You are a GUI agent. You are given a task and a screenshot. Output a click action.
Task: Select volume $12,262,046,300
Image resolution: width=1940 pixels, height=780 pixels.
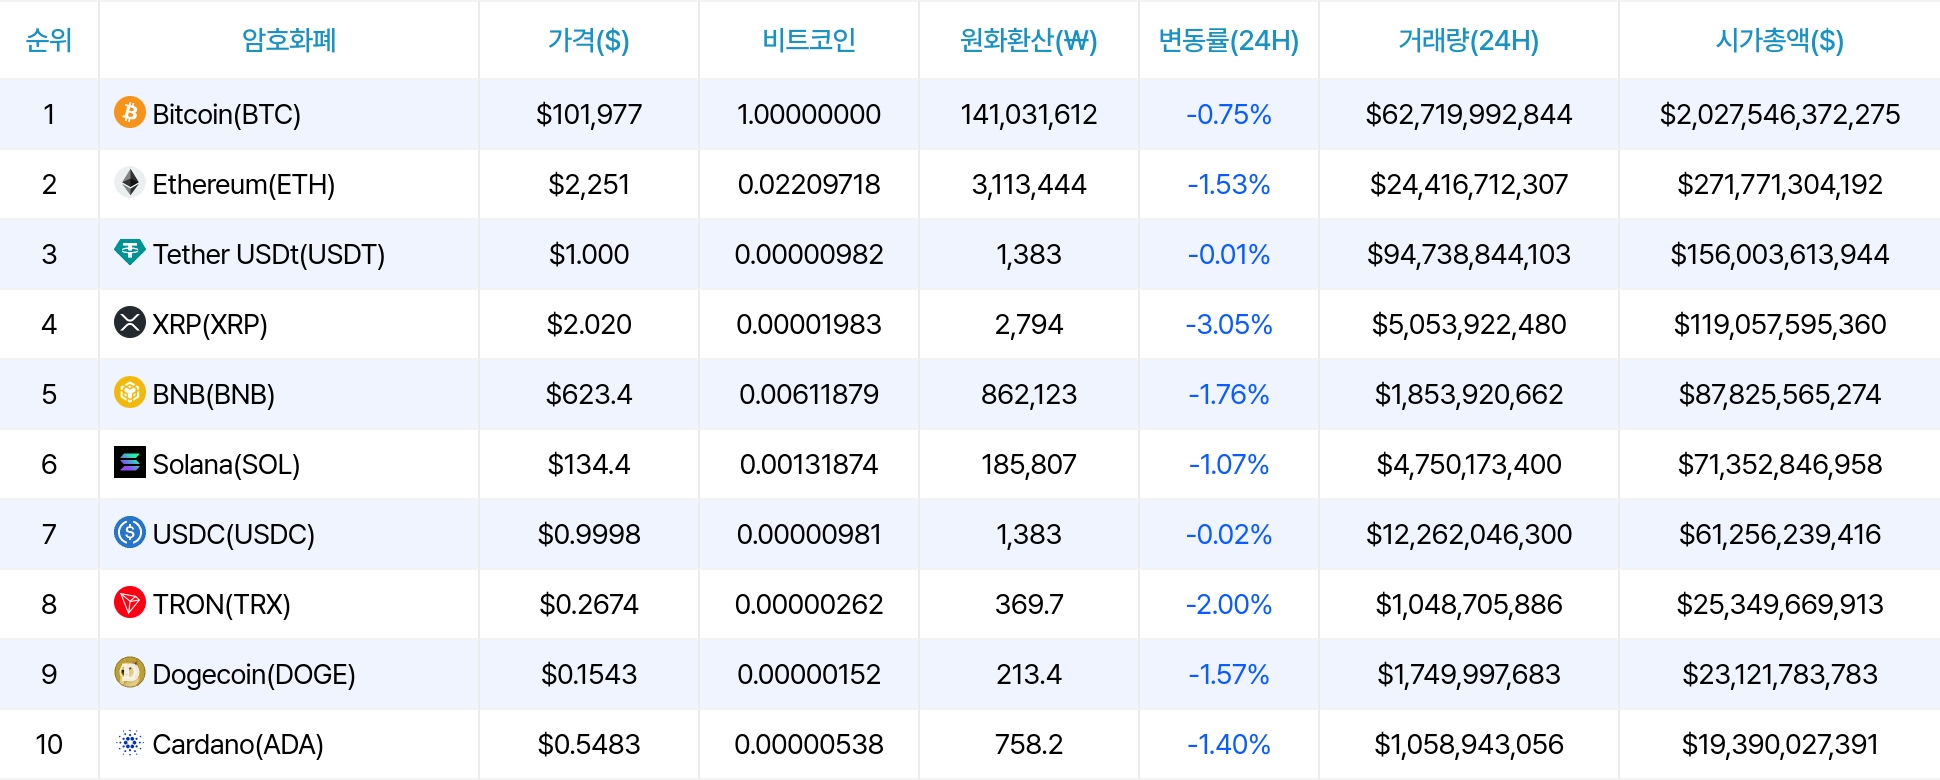point(1469,534)
